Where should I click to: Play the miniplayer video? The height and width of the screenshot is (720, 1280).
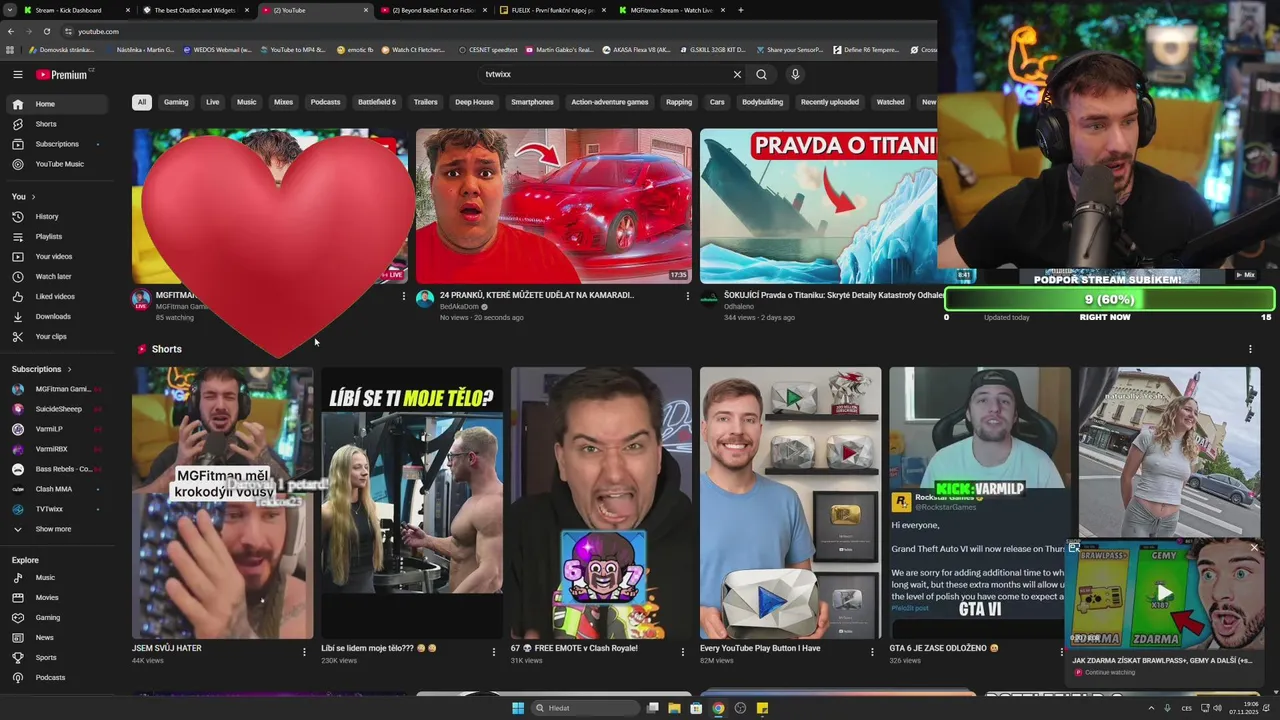click(x=1164, y=594)
